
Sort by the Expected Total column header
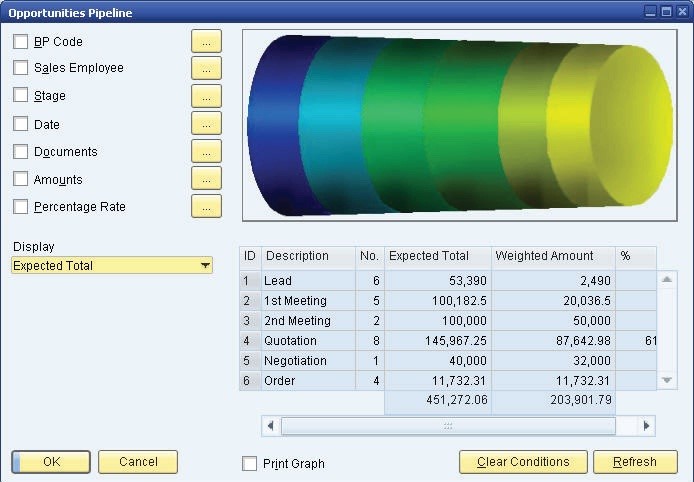coord(437,257)
